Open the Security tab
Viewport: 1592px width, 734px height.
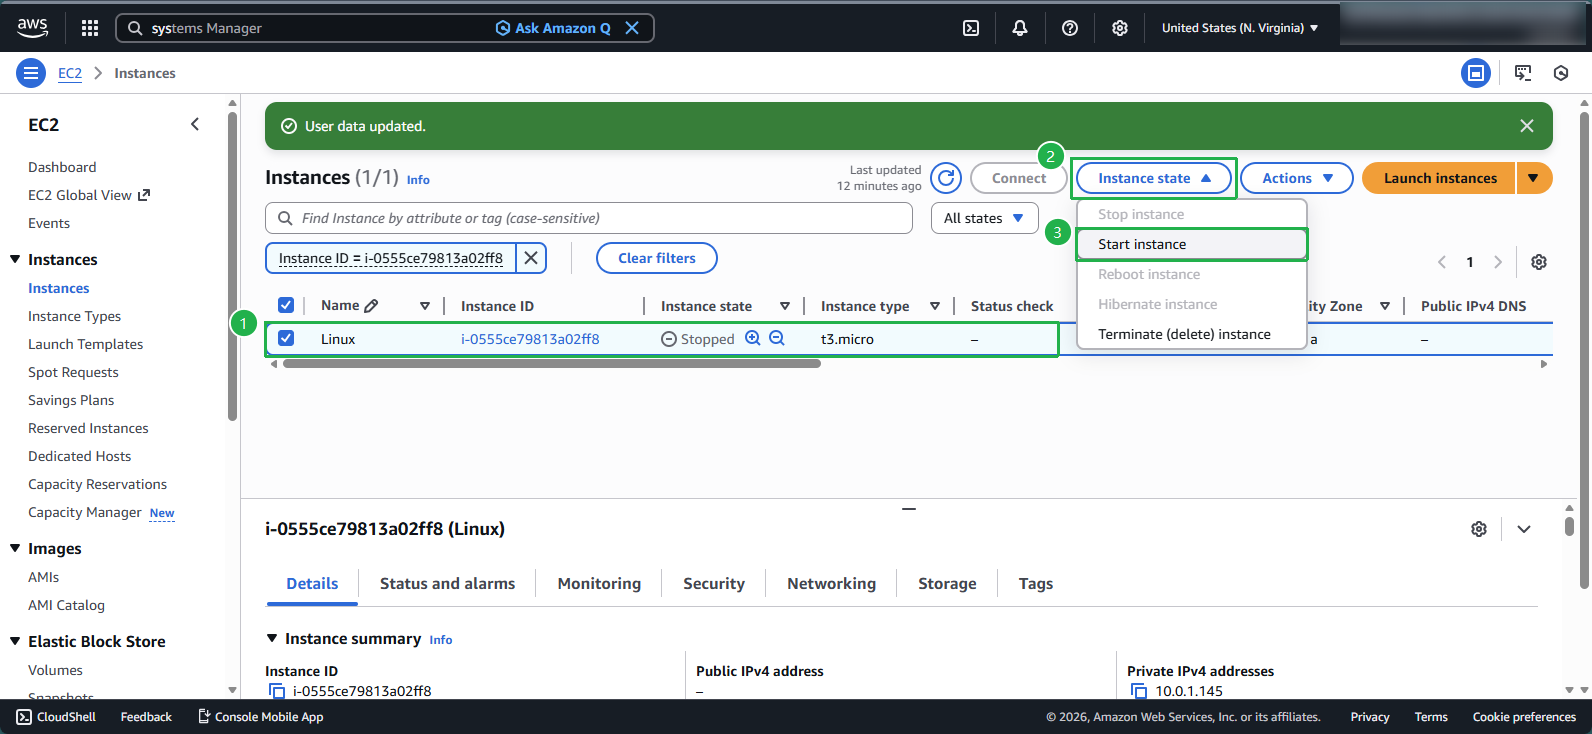pyautogui.click(x=714, y=584)
